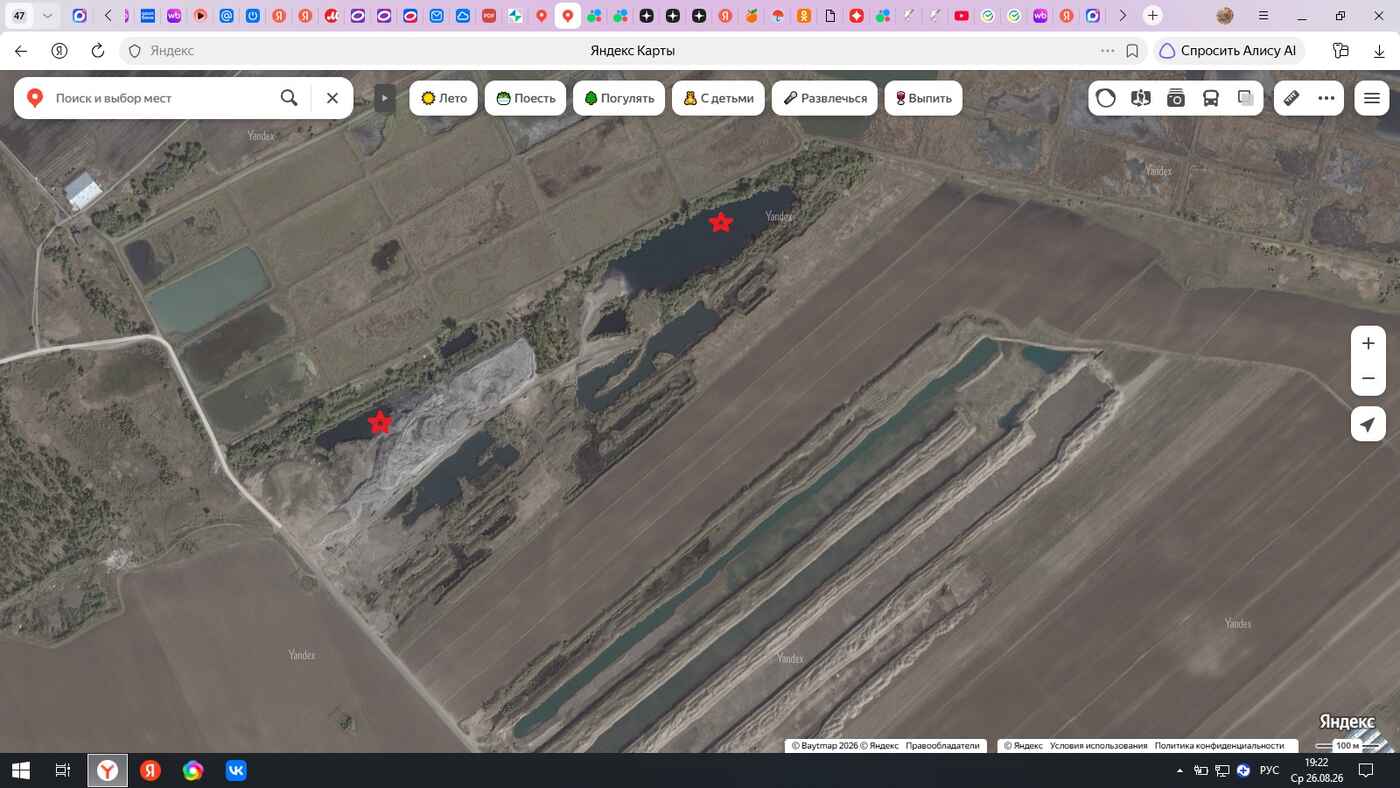Switch the РУС keyboard language indicator

click(x=1269, y=770)
